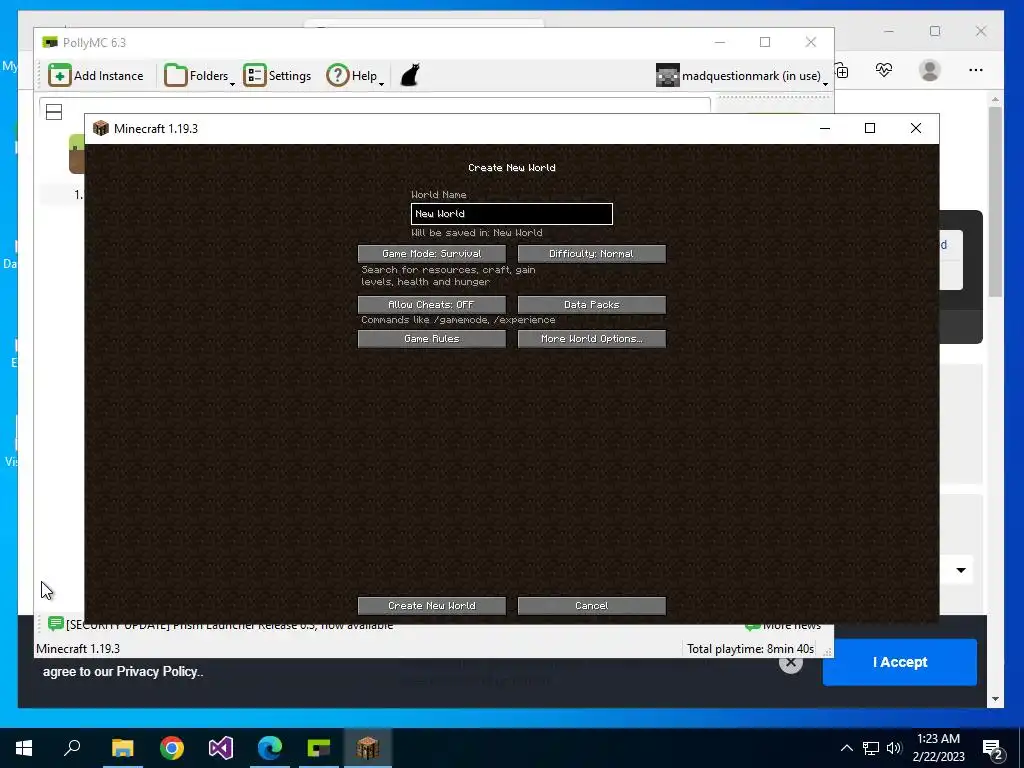Screen dimensions: 1024x768
Task: Toggle Game Mode: Survival button
Action: coord(432,253)
